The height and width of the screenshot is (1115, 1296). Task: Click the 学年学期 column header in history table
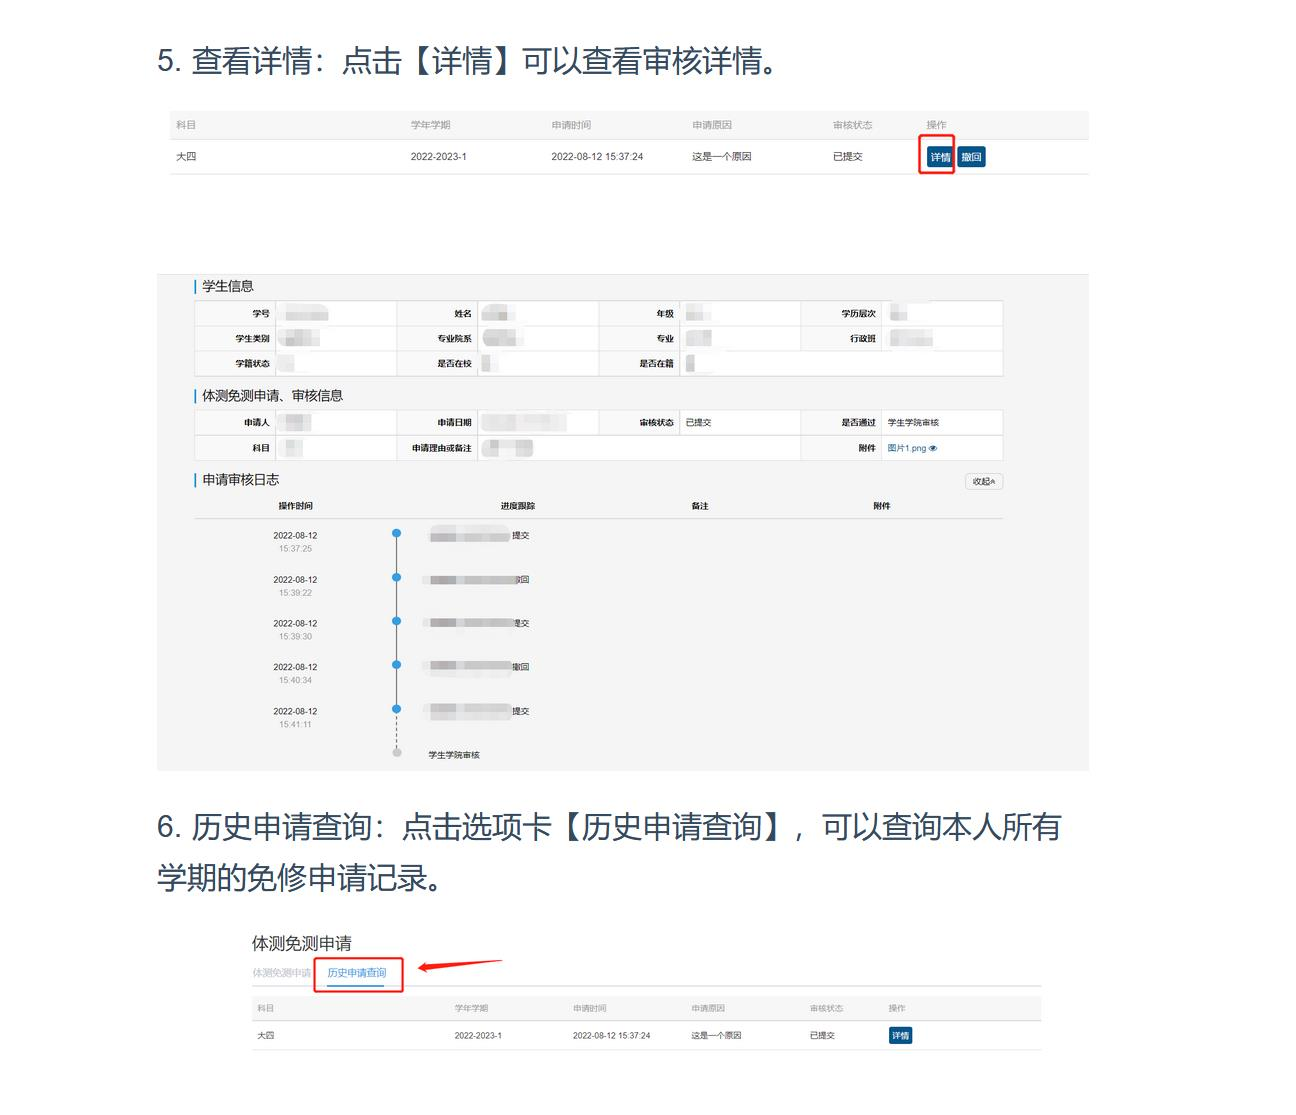(x=471, y=1008)
